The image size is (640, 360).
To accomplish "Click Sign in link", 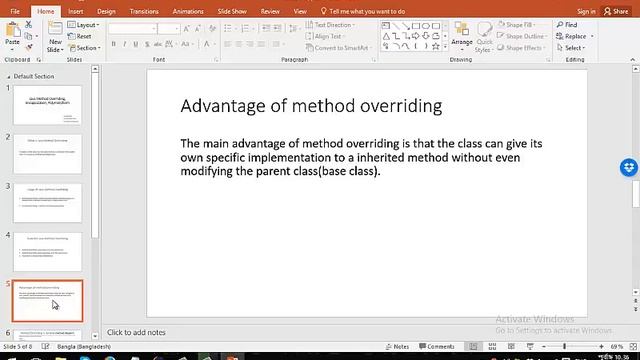I will coord(586,11).
